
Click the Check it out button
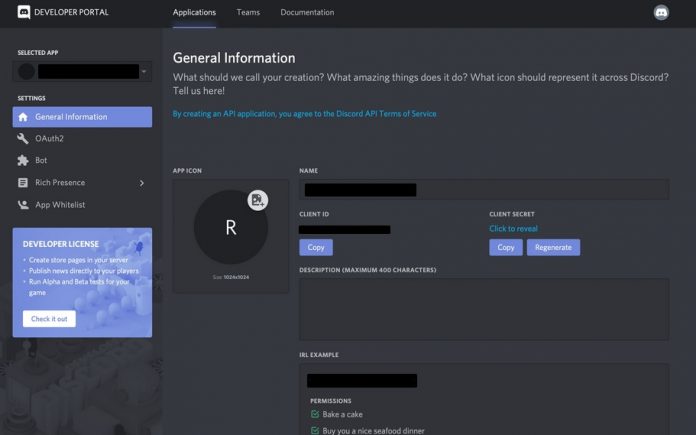pyautogui.click(x=49, y=319)
